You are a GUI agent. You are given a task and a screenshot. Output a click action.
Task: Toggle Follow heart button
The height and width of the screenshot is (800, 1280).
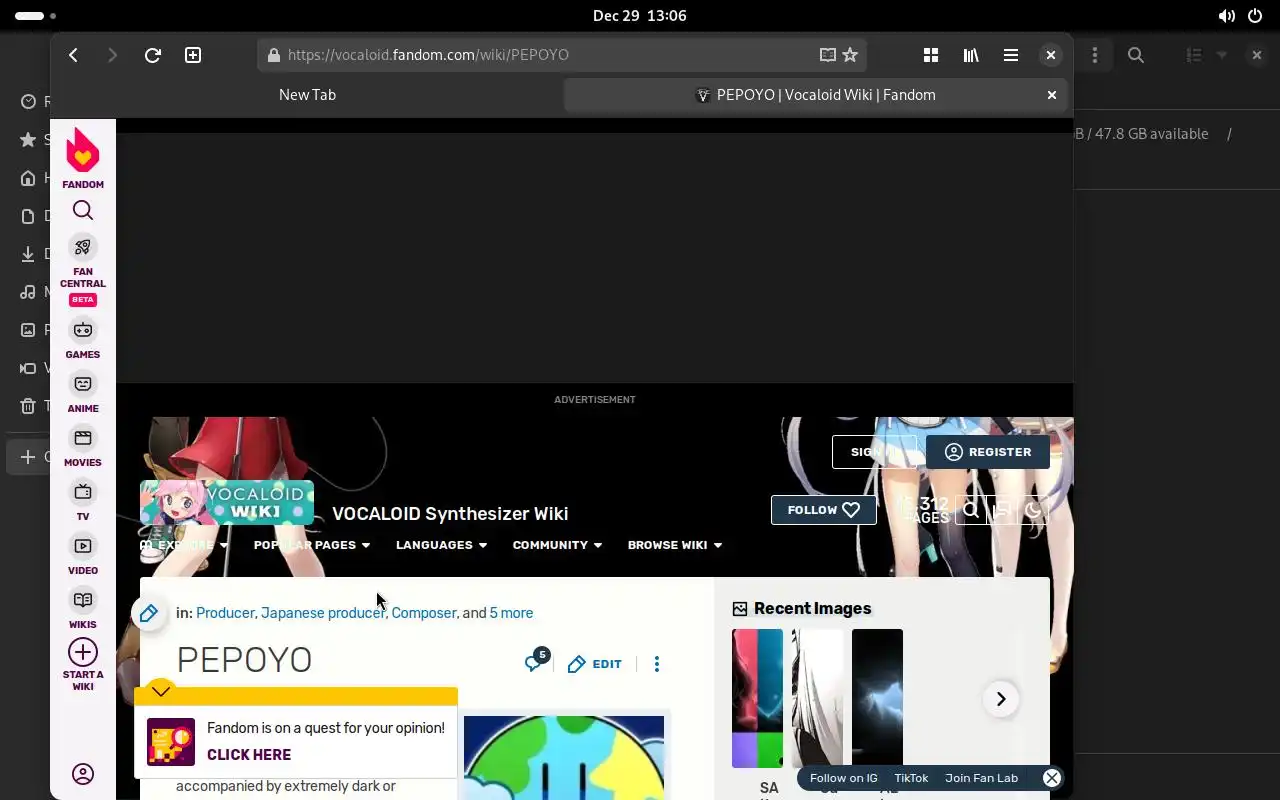[x=824, y=510]
